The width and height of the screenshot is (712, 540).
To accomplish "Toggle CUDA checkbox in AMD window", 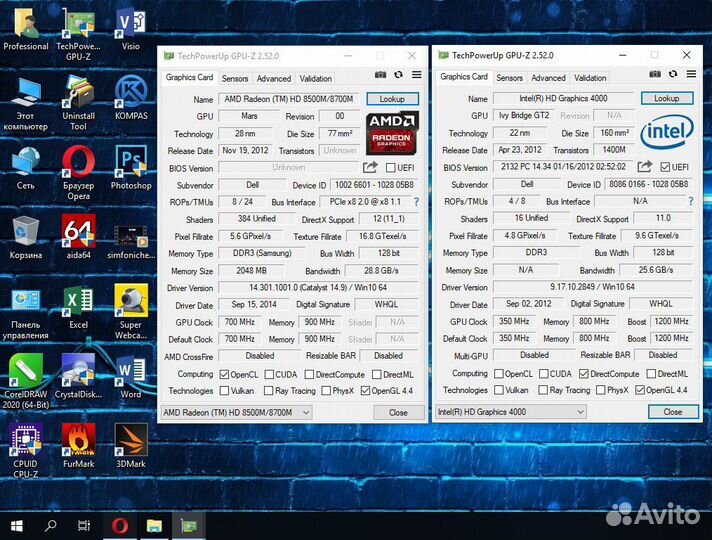I will click(x=269, y=375).
